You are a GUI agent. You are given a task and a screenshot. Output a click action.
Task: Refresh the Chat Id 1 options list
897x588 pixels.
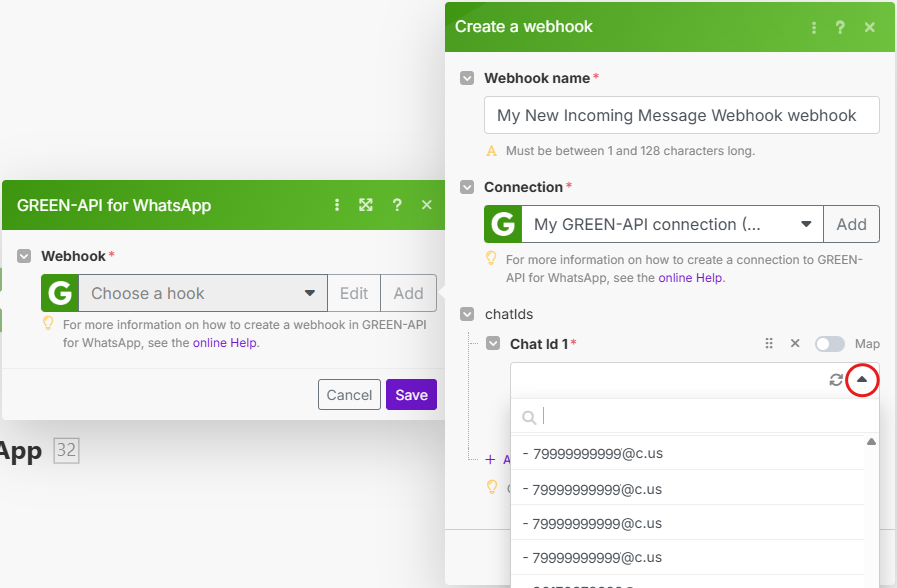[836, 380]
